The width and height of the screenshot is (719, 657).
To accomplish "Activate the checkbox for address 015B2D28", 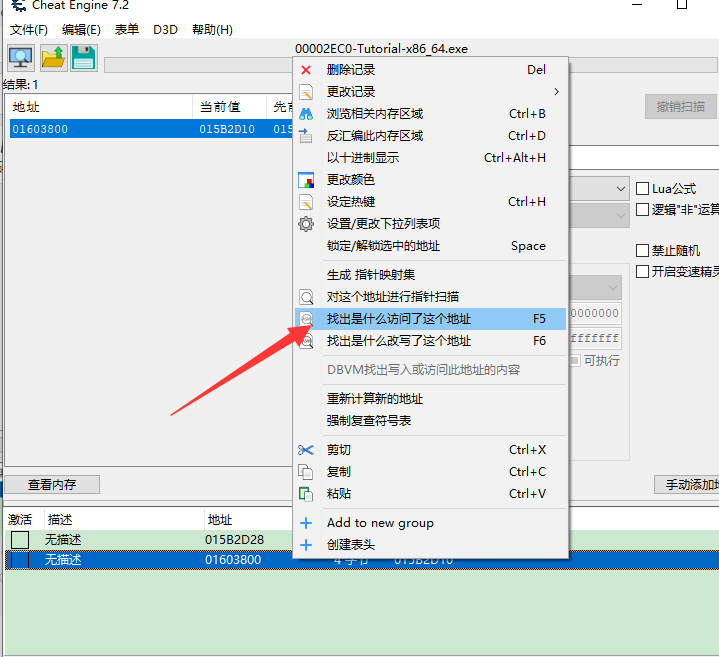I will pyautogui.click(x=20, y=540).
